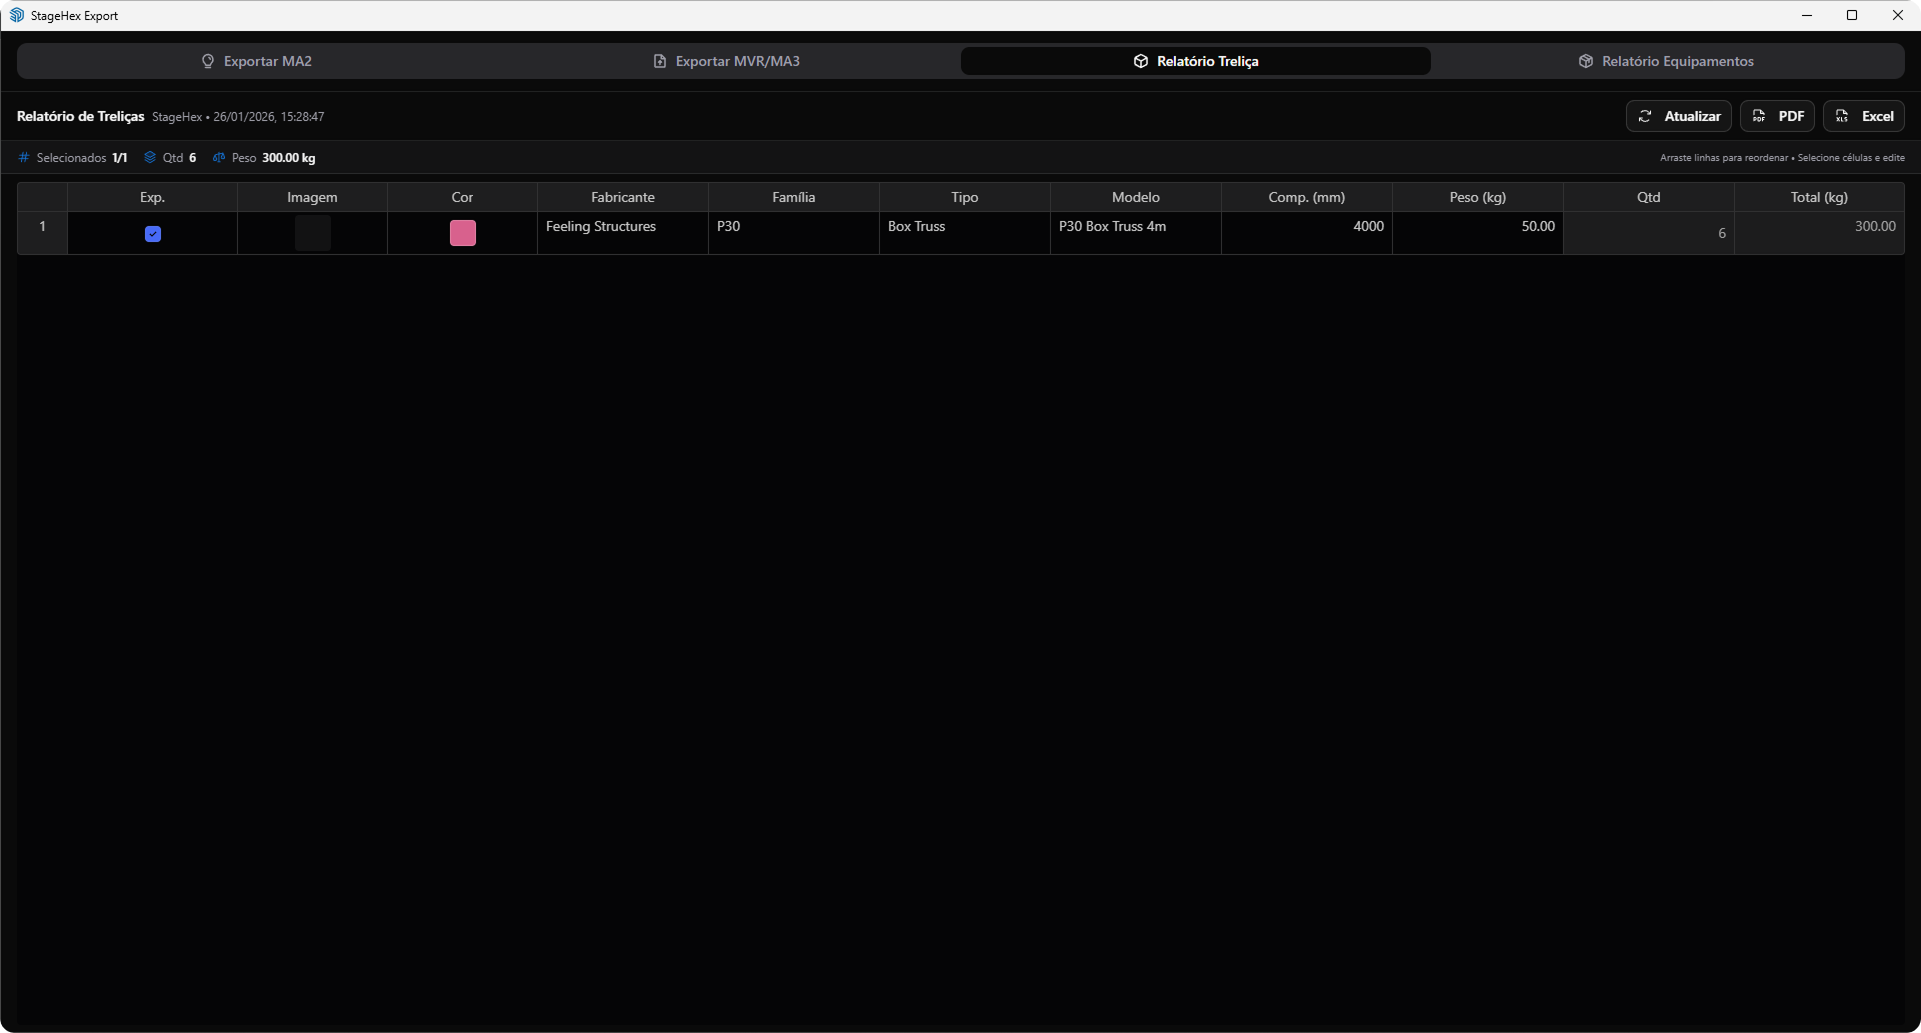
Task: Click the box icon on Relatório Equipamentos
Action: (x=1585, y=61)
